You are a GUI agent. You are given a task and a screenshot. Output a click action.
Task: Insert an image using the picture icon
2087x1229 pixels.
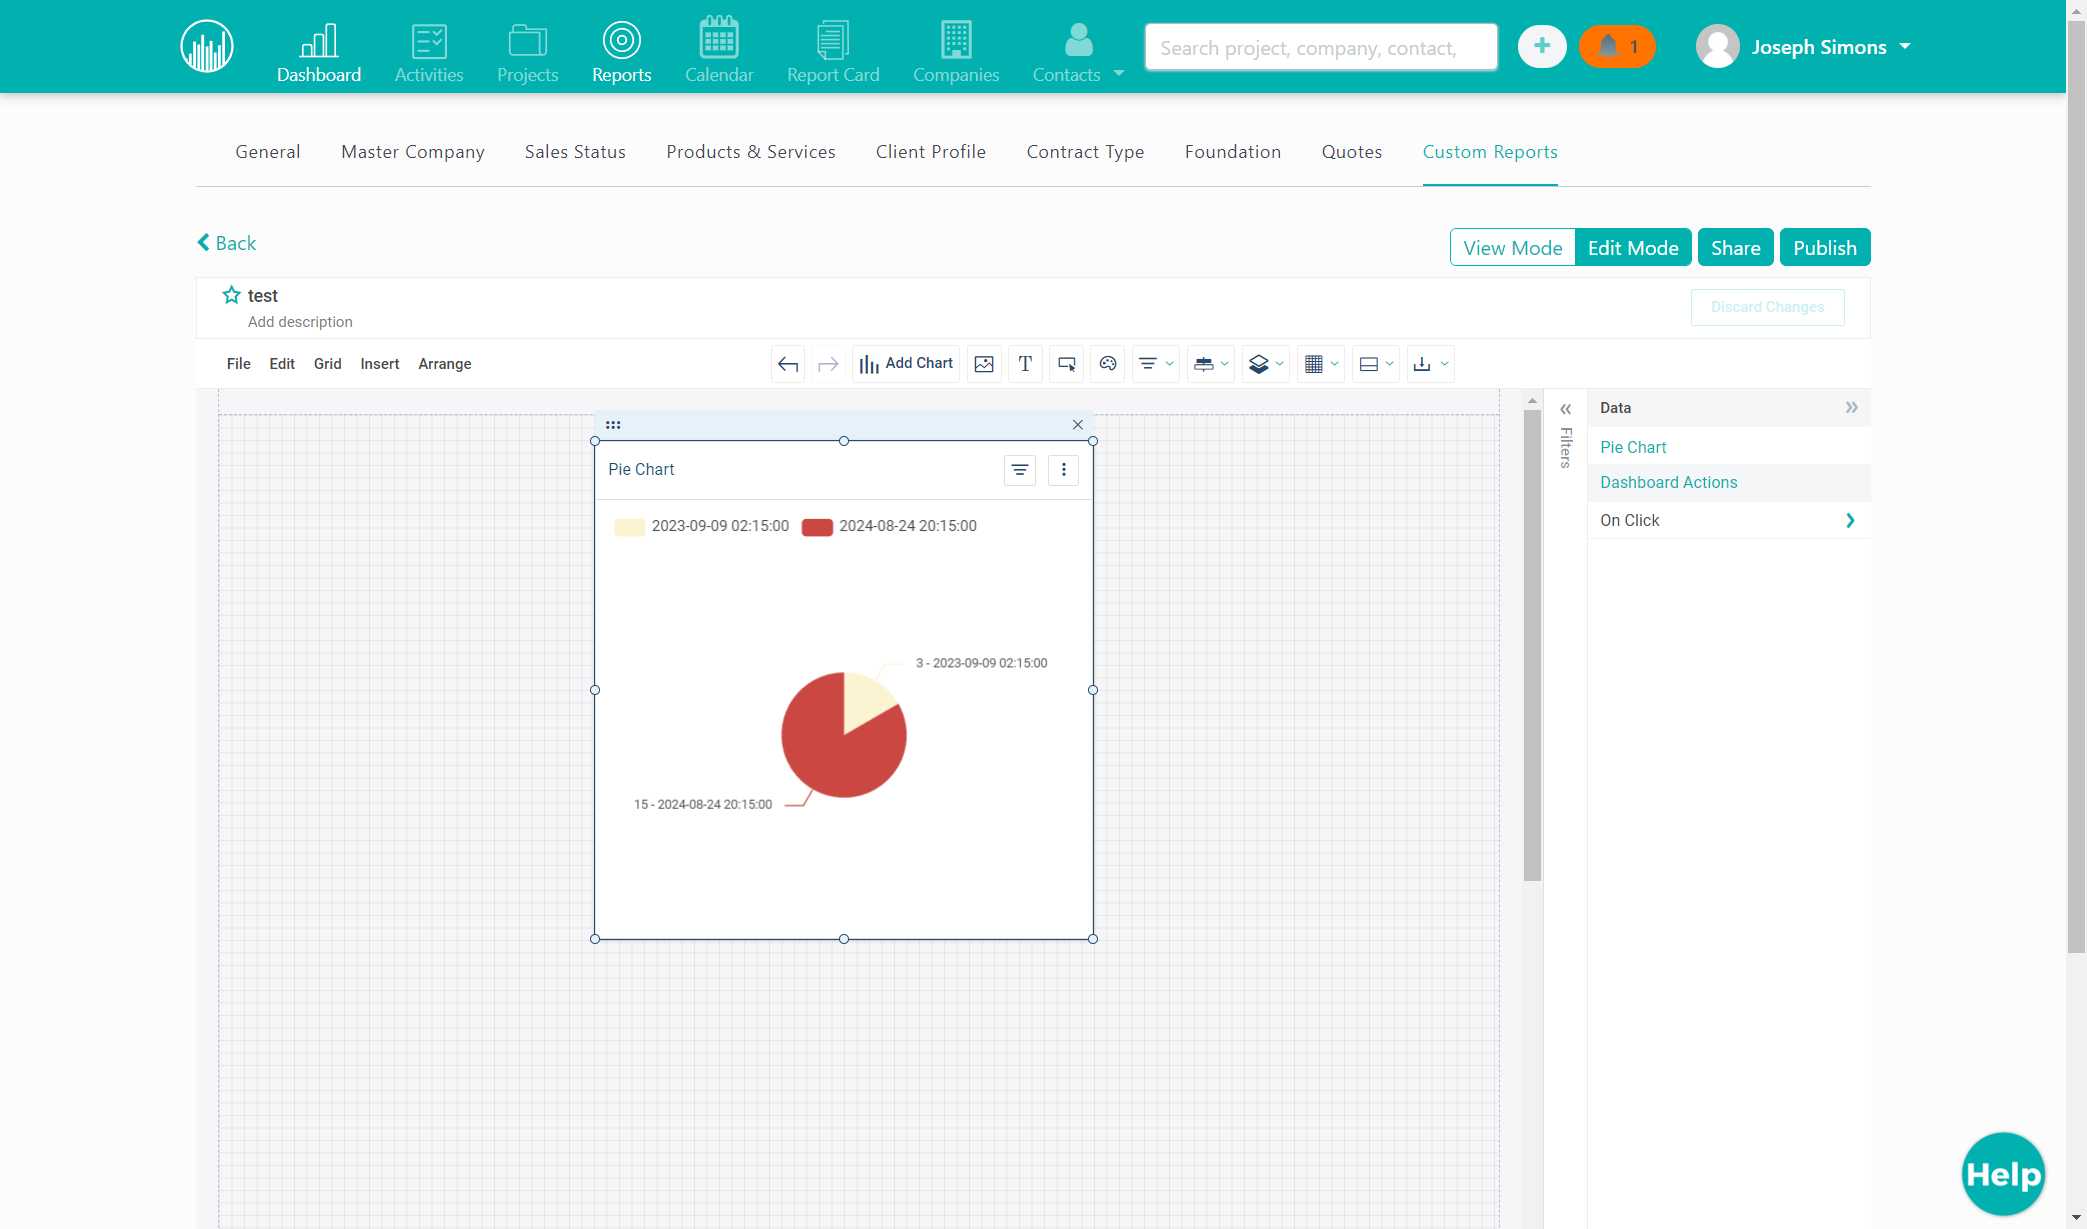984,364
